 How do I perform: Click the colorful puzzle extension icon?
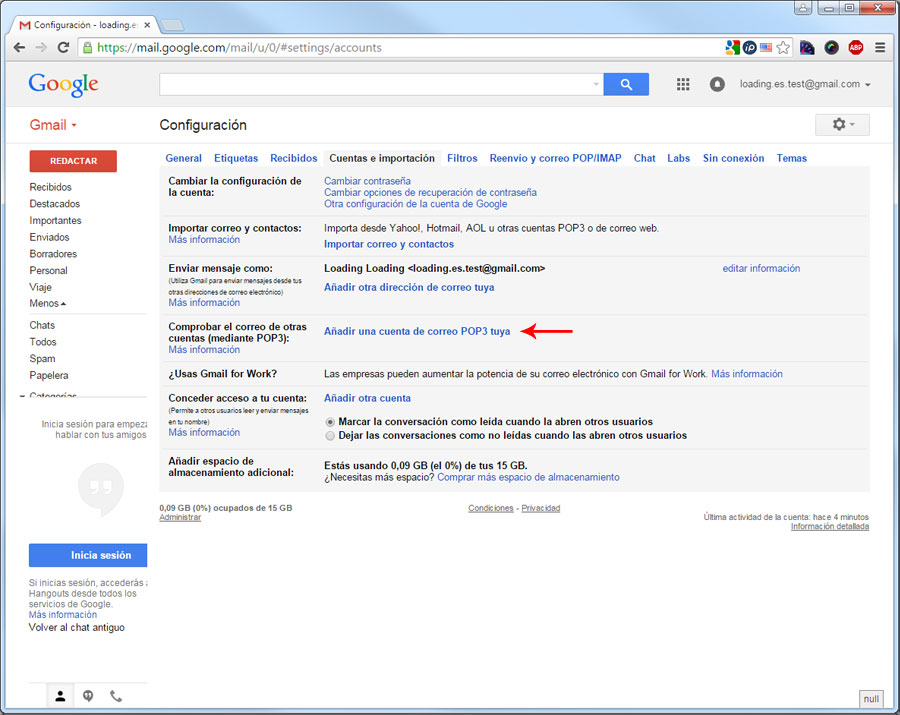pos(732,48)
